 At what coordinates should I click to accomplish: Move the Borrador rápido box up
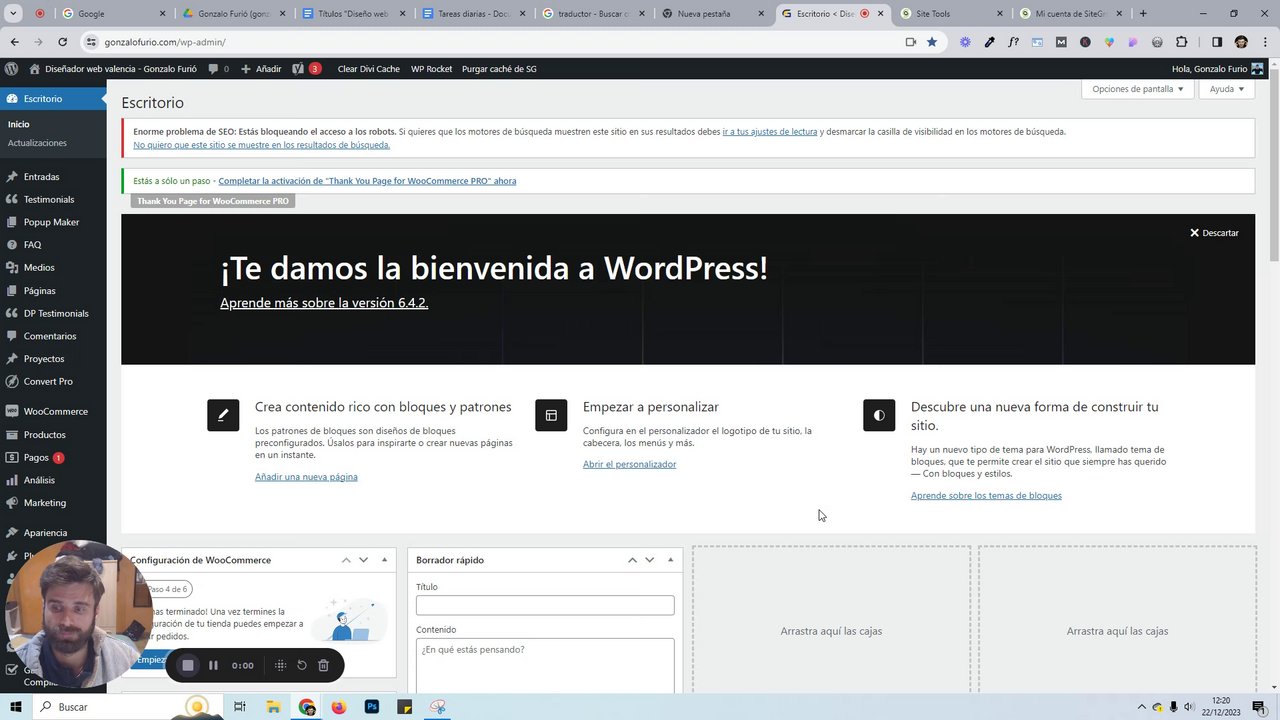click(632, 560)
